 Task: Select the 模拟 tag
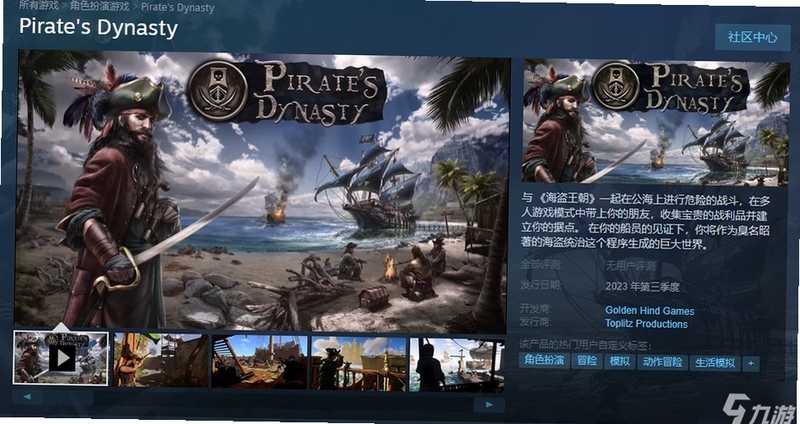pyautogui.click(x=619, y=362)
